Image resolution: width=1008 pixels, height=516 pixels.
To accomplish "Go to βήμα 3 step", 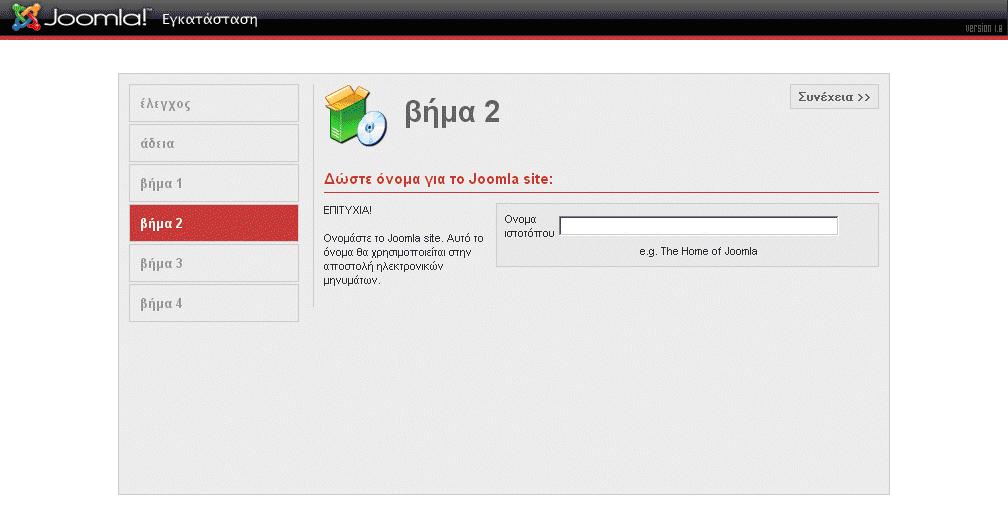I will (214, 263).
